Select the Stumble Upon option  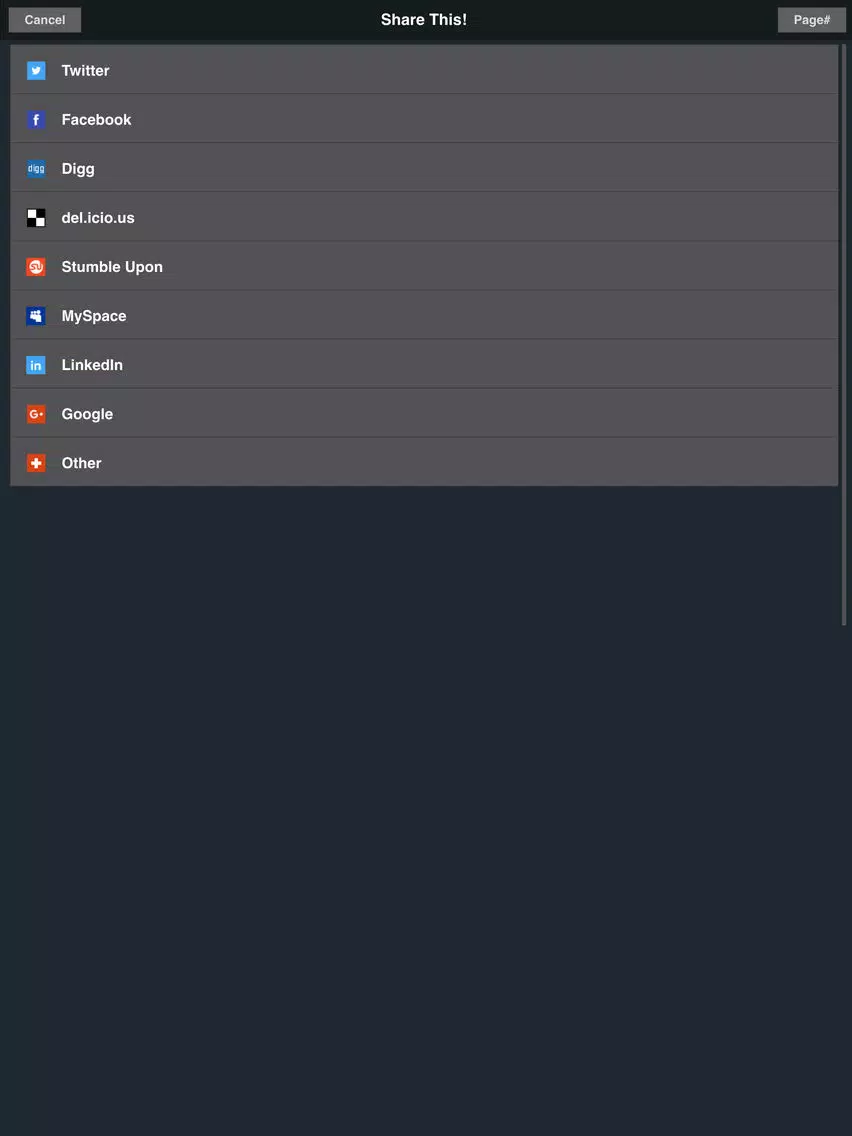pyautogui.click(x=424, y=267)
